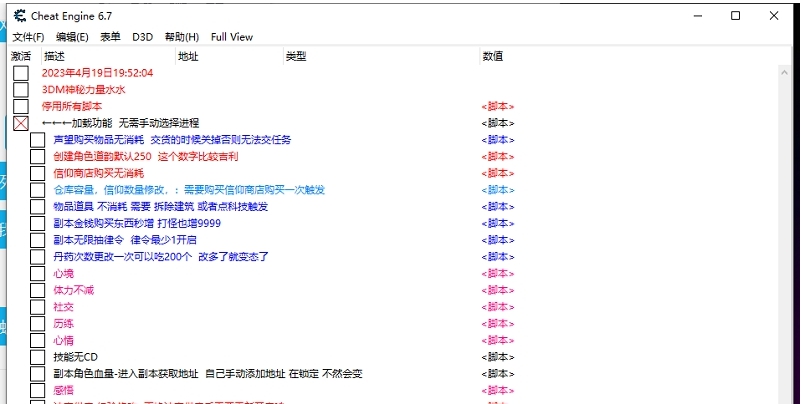
Task: Select the 3DM神秘力量水水 row text
Action: point(83,90)
